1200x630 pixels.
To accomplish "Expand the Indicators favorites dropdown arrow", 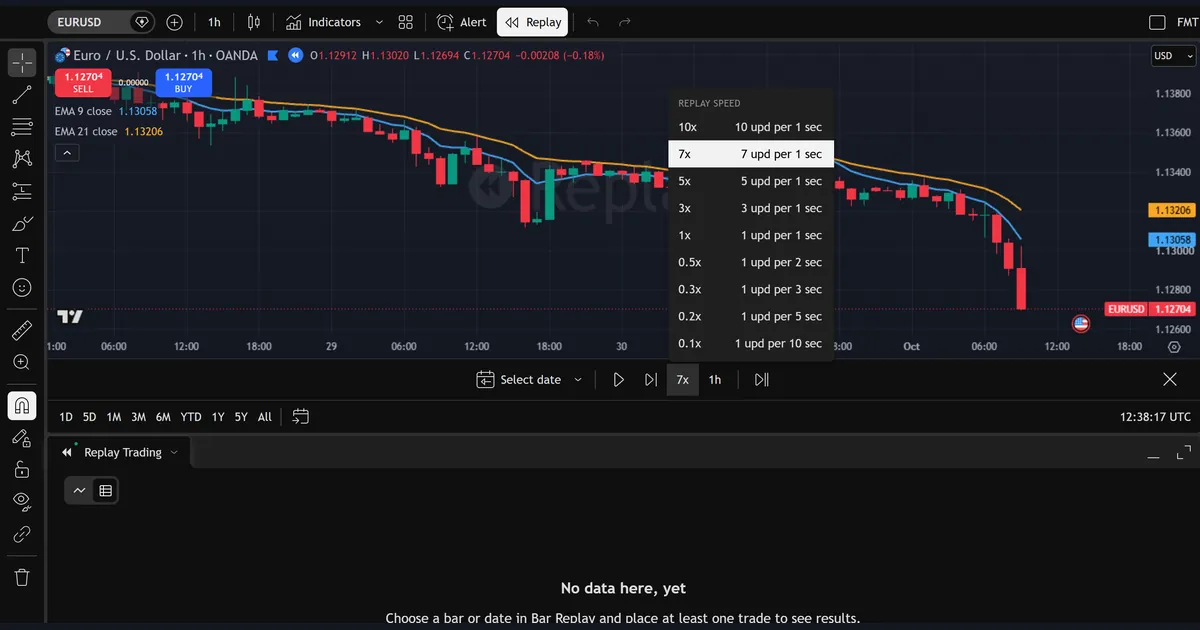I will click(x=379, y=22).
